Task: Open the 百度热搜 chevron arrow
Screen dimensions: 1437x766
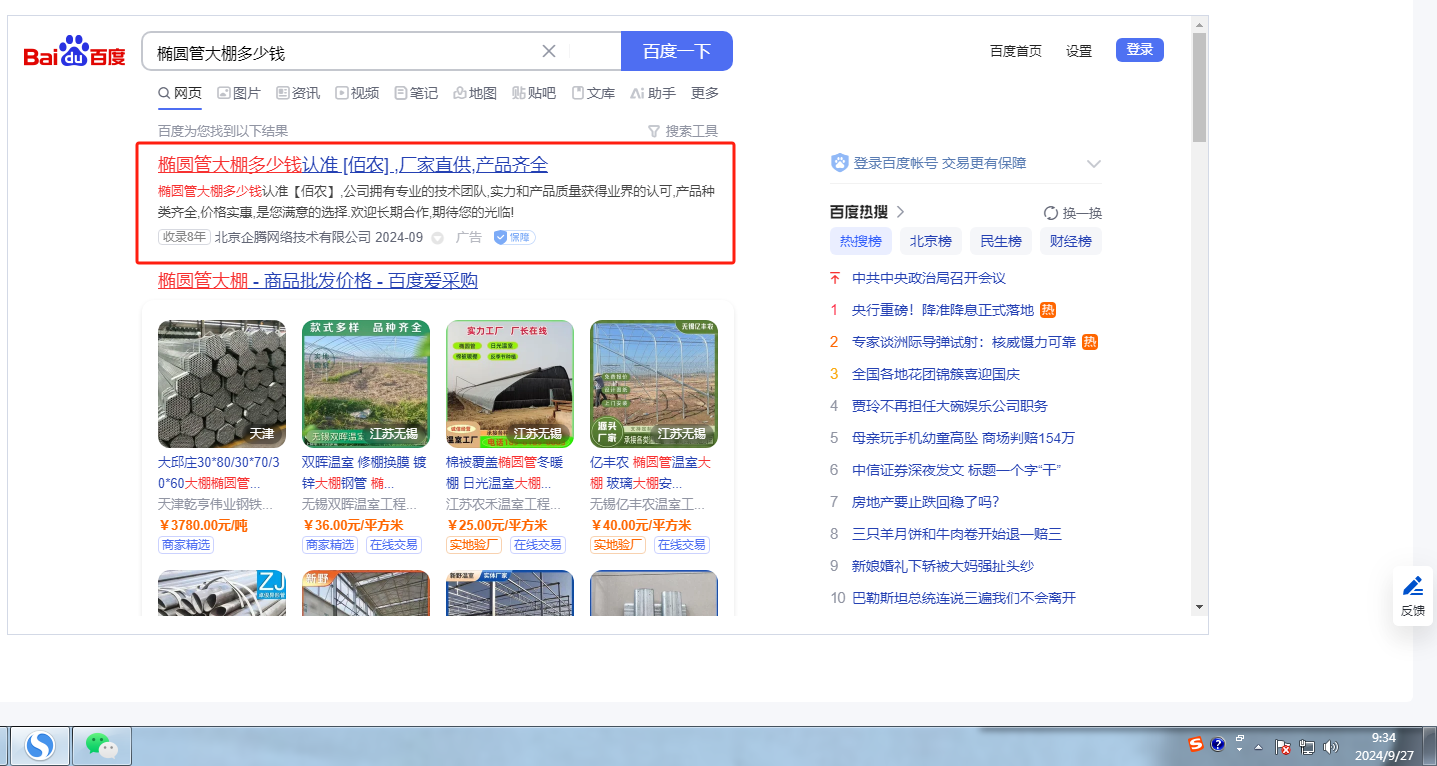Action: tap(900, 212)
